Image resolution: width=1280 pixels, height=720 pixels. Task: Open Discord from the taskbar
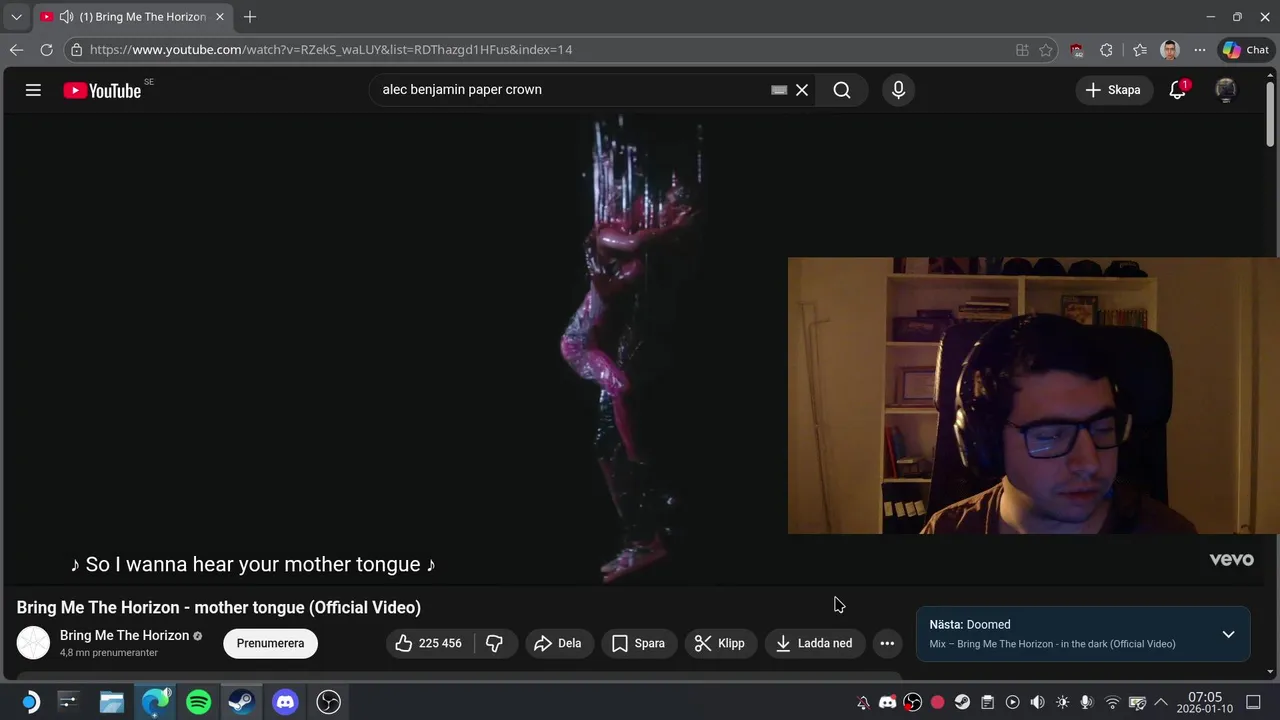[x=285, y=702]
